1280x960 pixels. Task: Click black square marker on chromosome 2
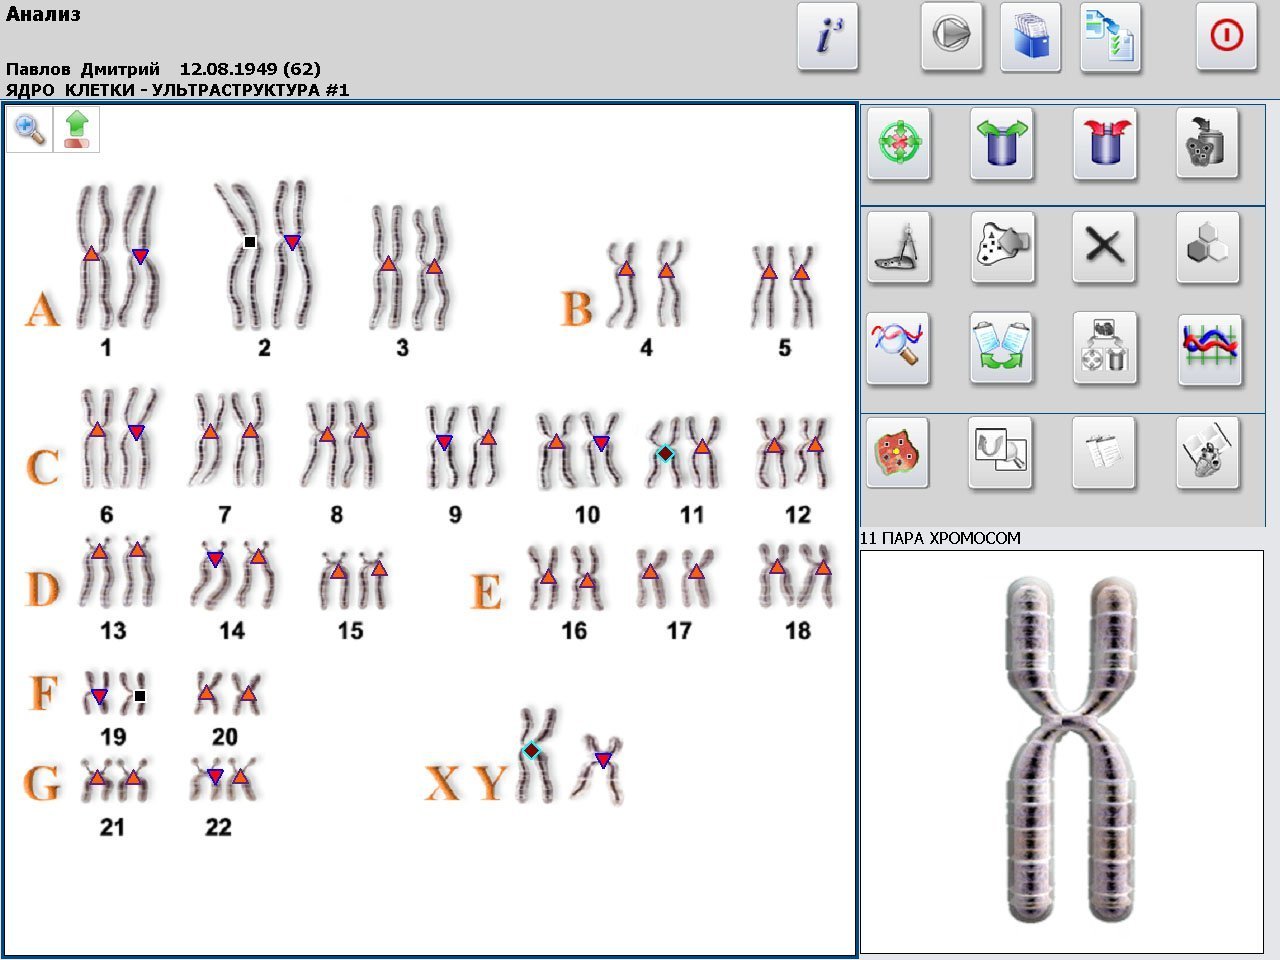point(250,242)
